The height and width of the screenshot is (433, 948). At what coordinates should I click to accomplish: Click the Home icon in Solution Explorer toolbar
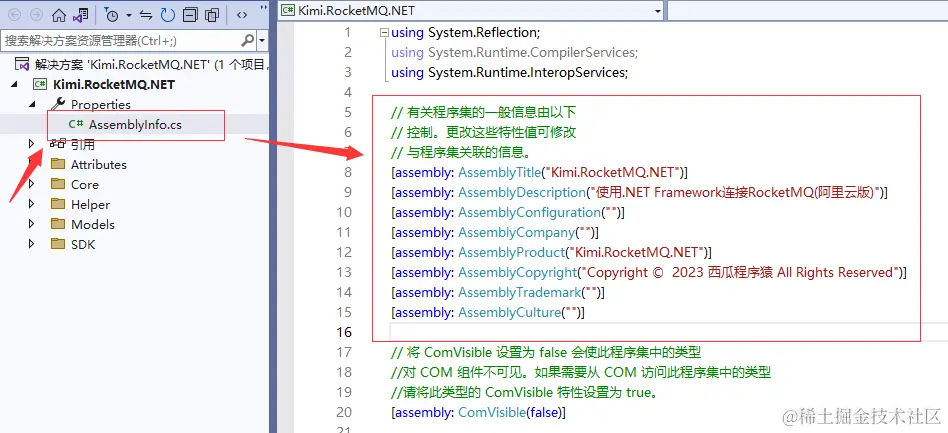point(59,16)
